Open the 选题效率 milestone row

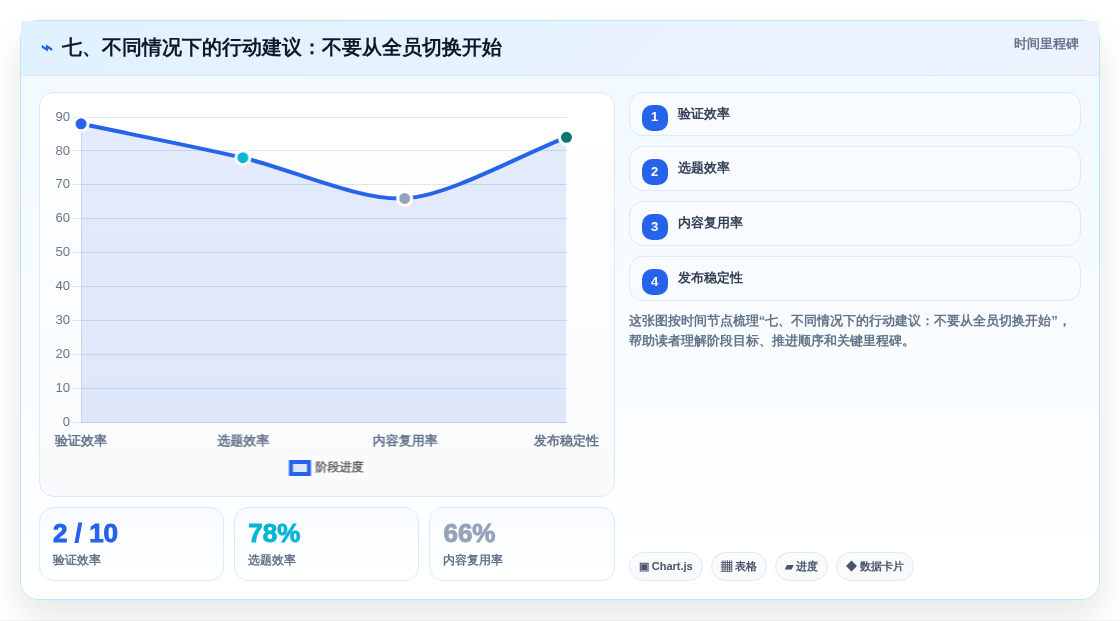tap(854, 169)
